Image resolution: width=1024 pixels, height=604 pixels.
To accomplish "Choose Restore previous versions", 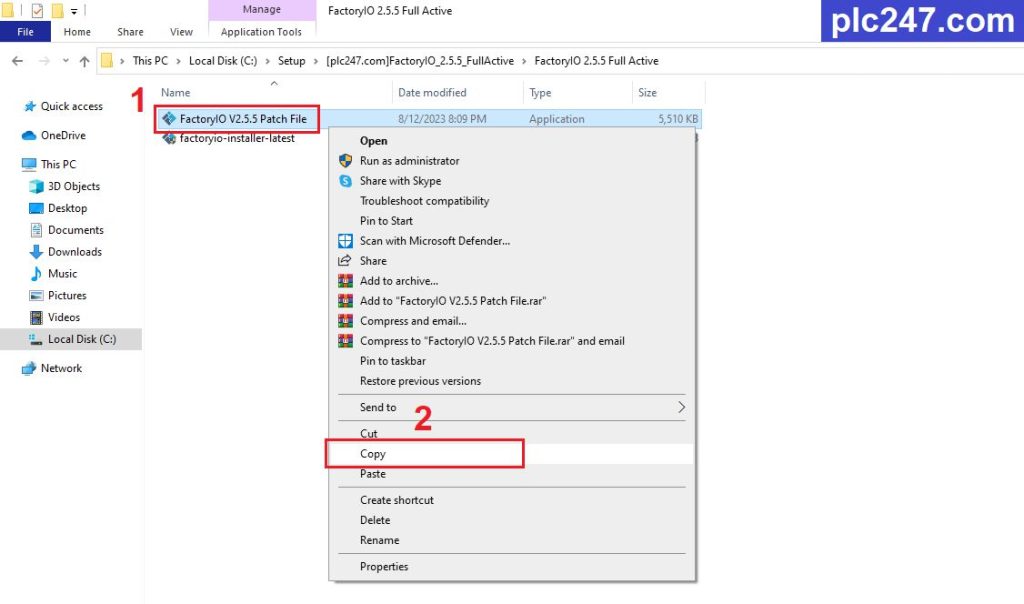I will (x=512, y=381).
